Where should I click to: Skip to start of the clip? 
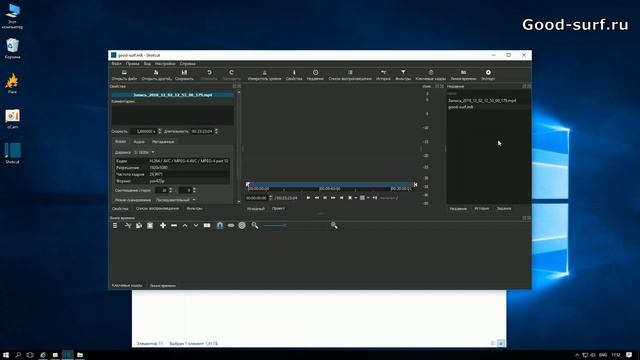coord(308,198)
